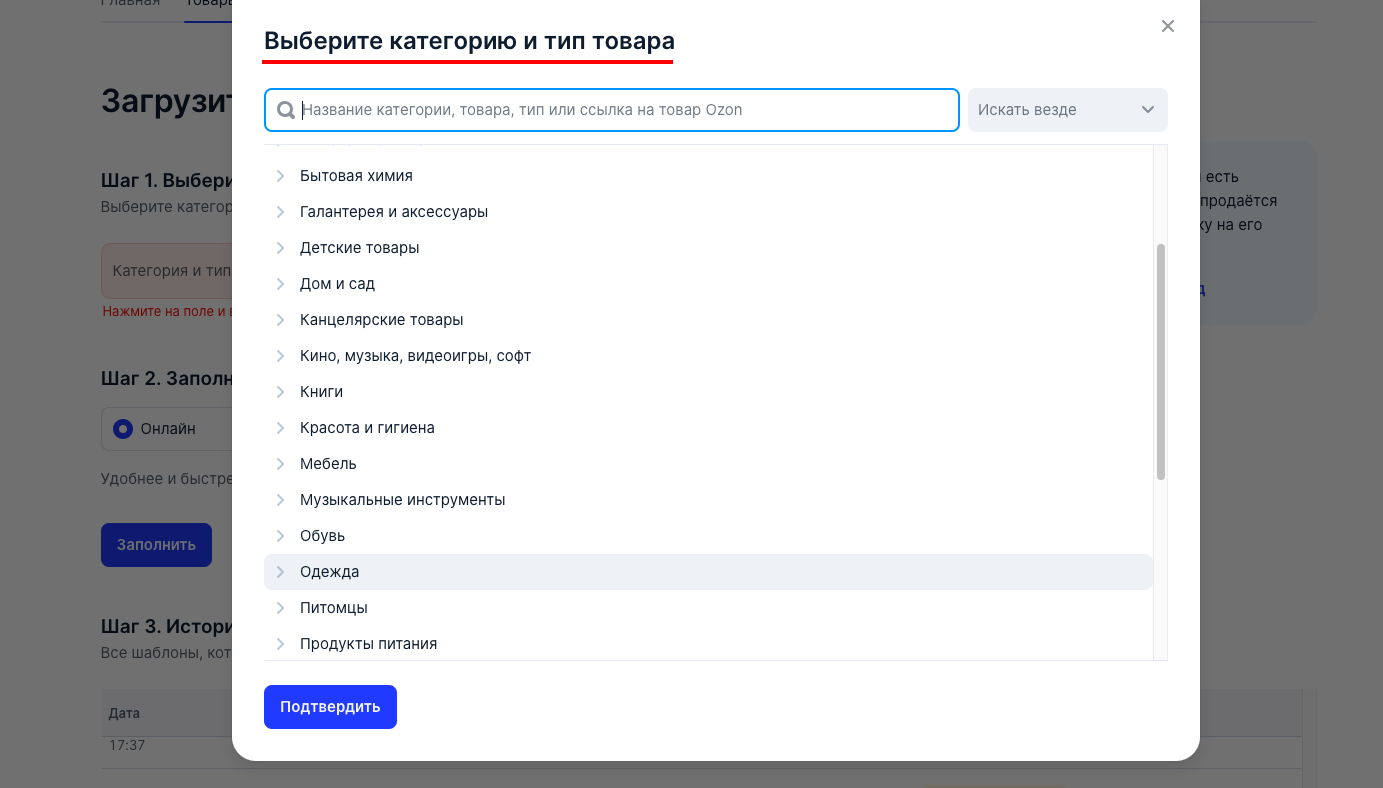
Task: Select the 'Продукты питания' category label
Action: 369,644
